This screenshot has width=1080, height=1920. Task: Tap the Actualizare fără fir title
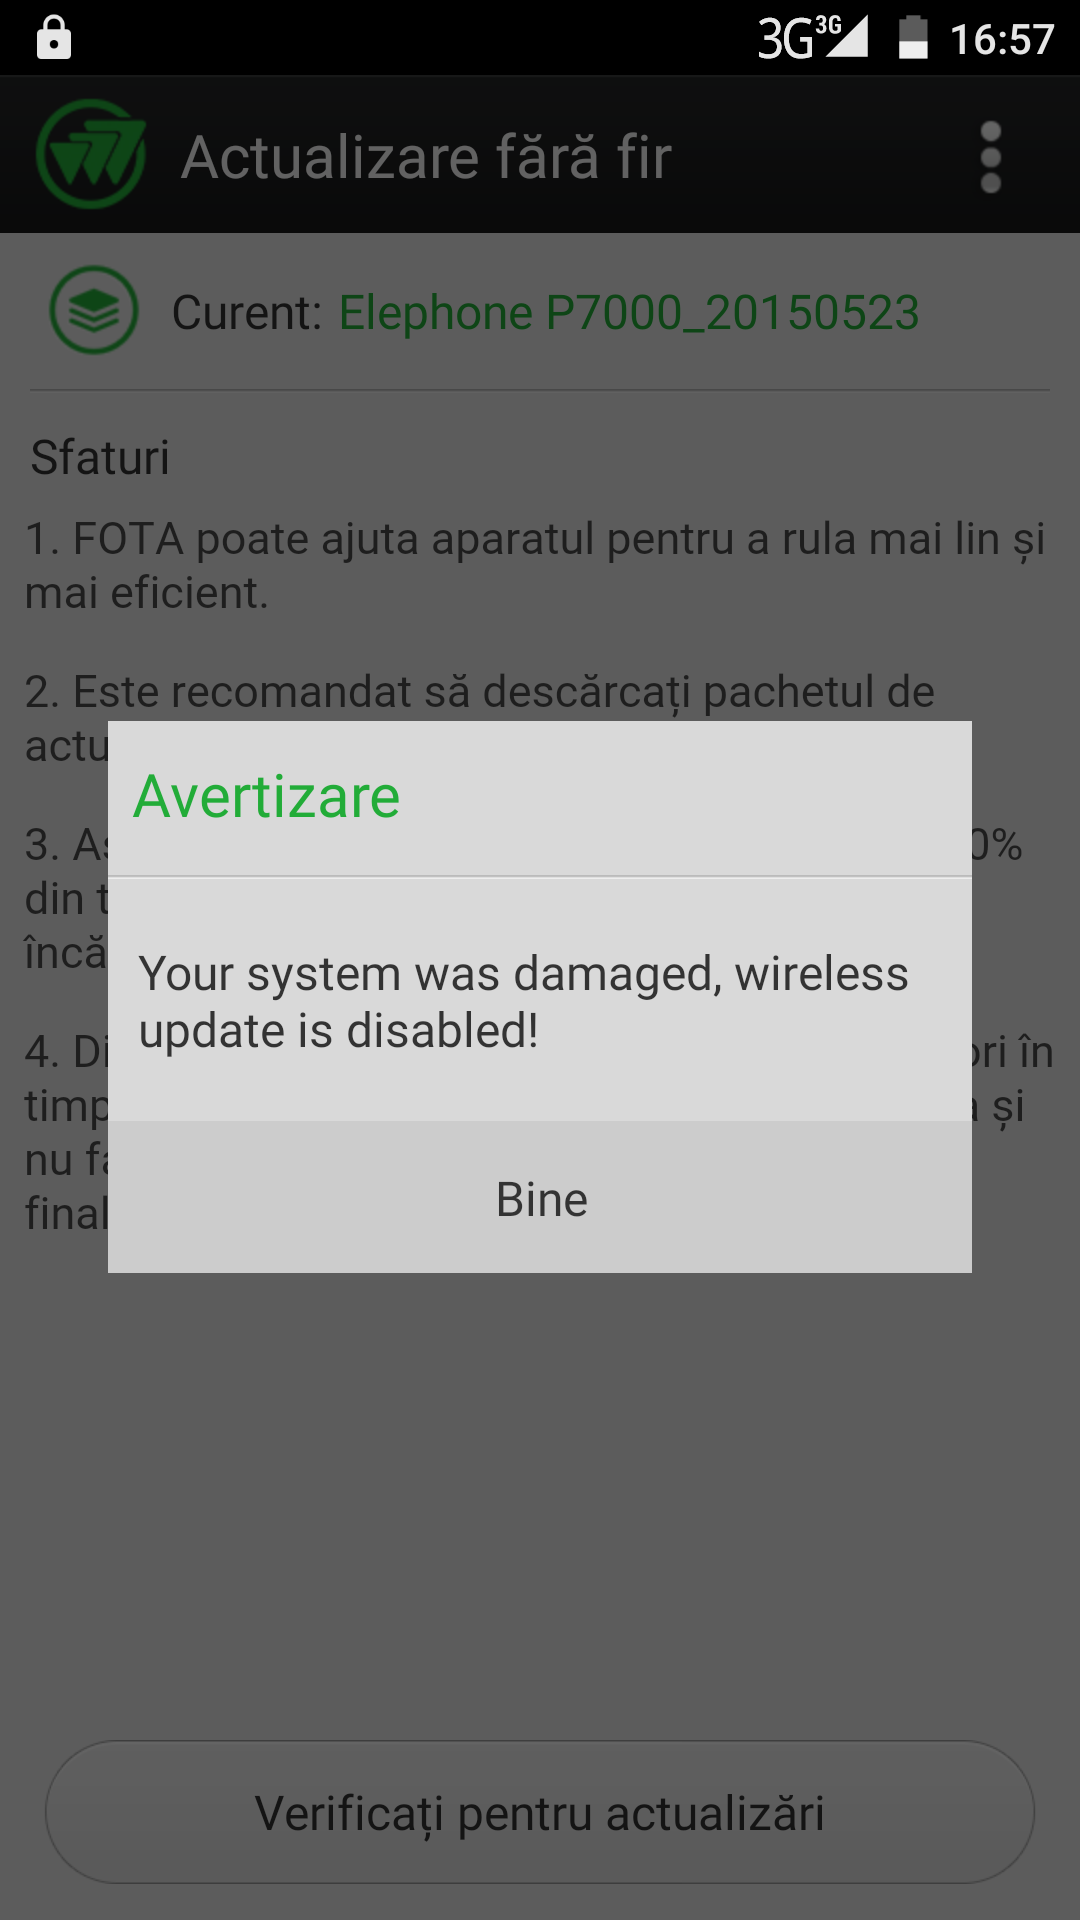click(x=426, y=157)
